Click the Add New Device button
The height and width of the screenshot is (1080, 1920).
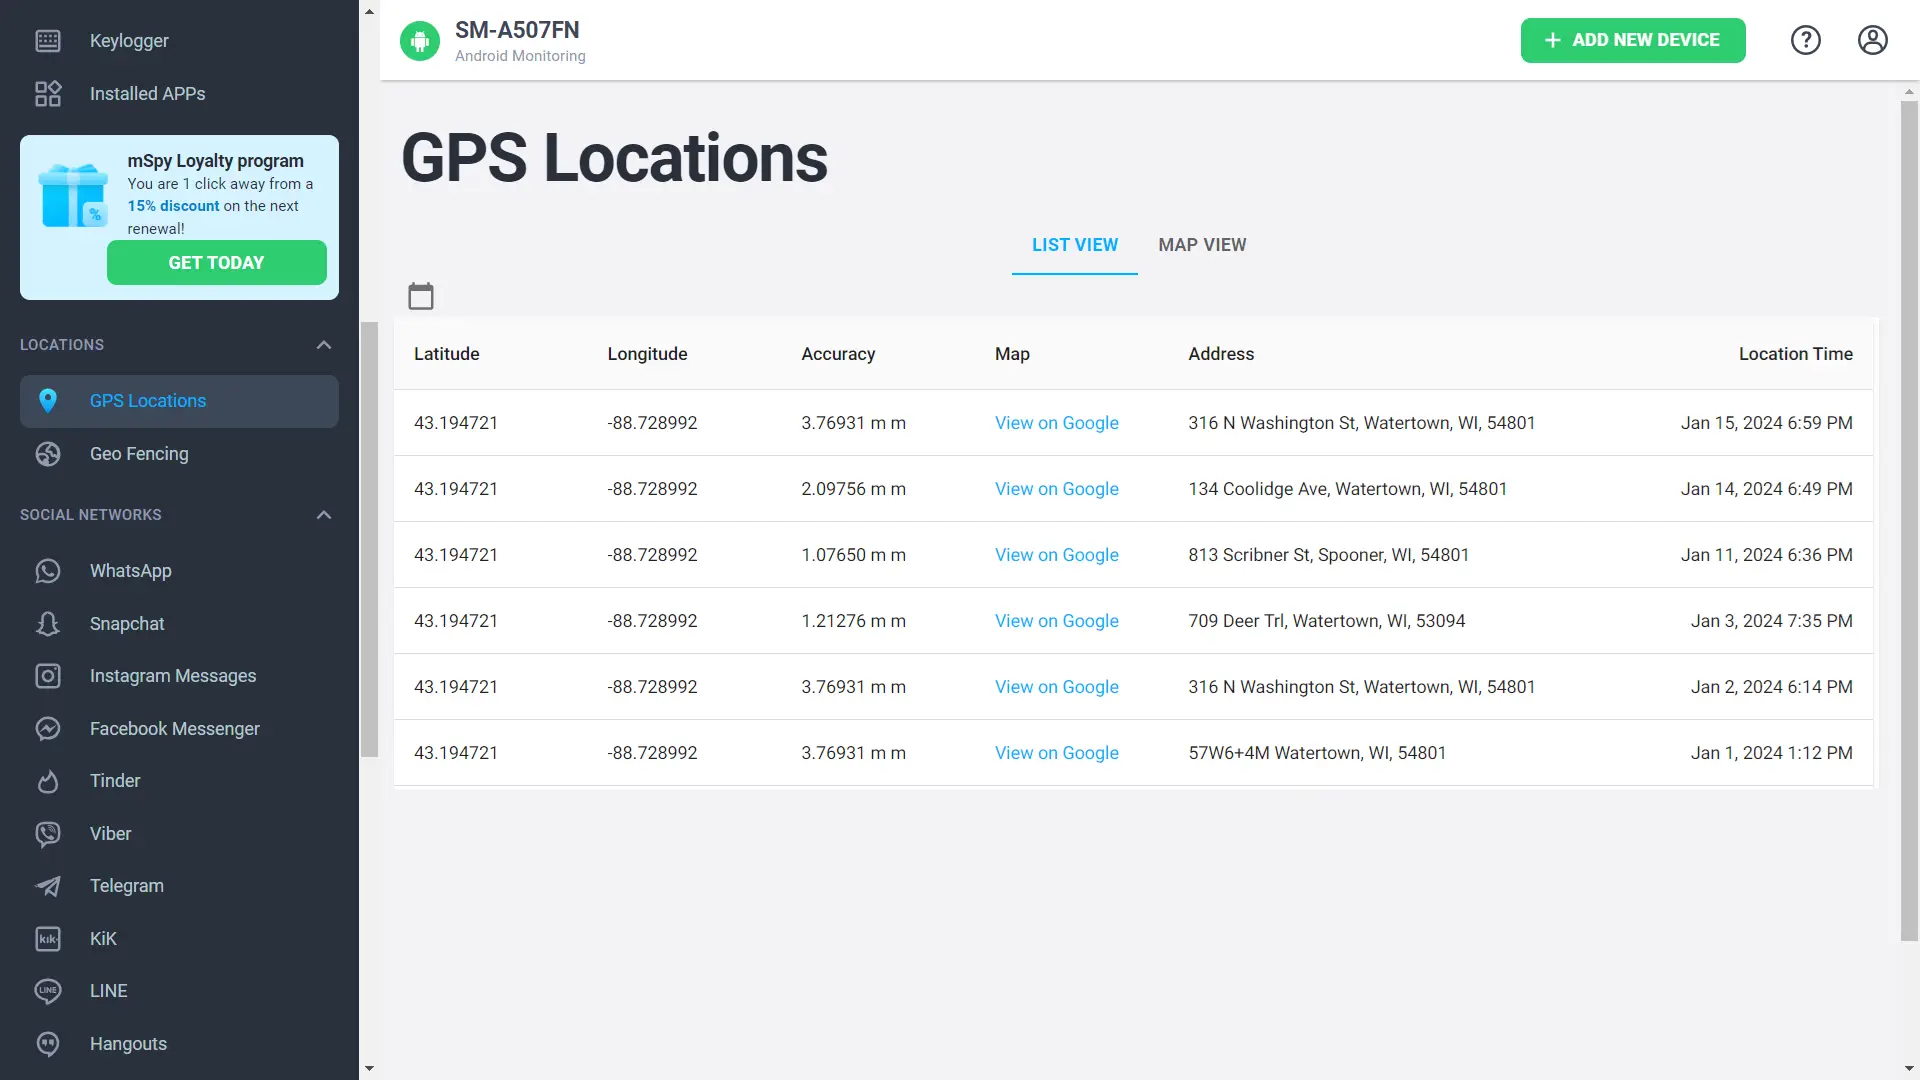(x=1633, y=40)
